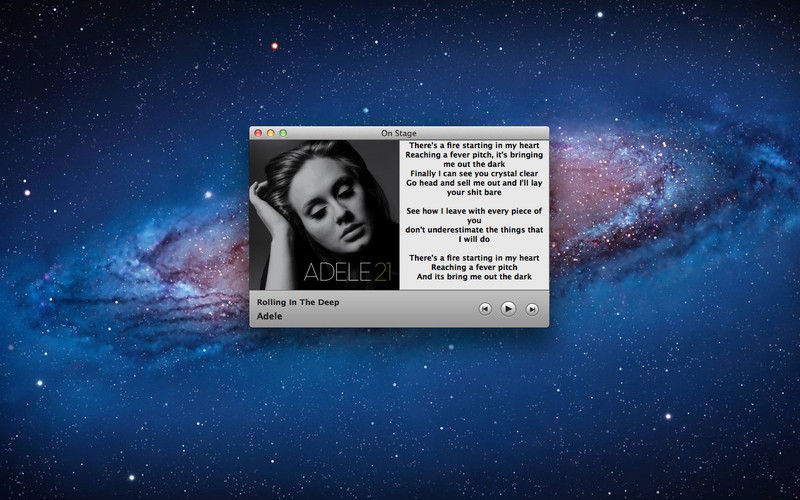
Task: Click lyric "don't underestimate the things that"
Action: click(x=474, y=230)
